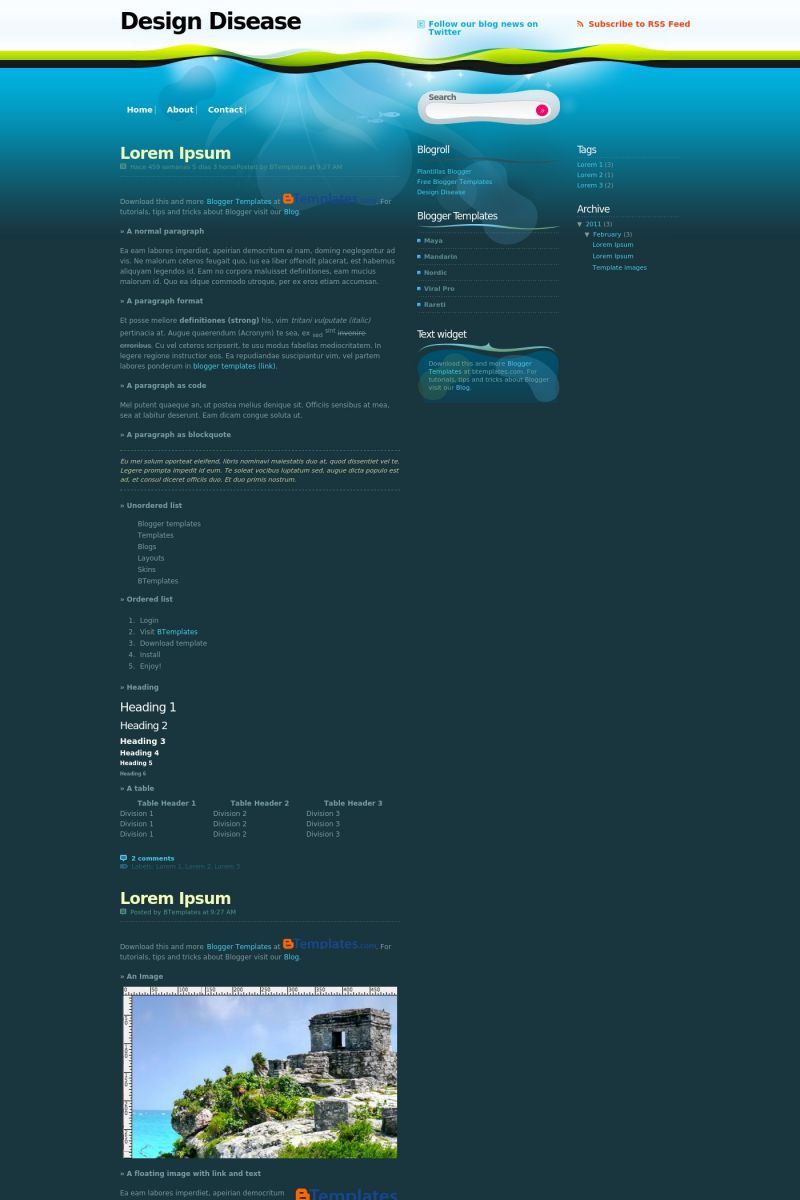Select the Lorem 1 tag

pos(589,164)
